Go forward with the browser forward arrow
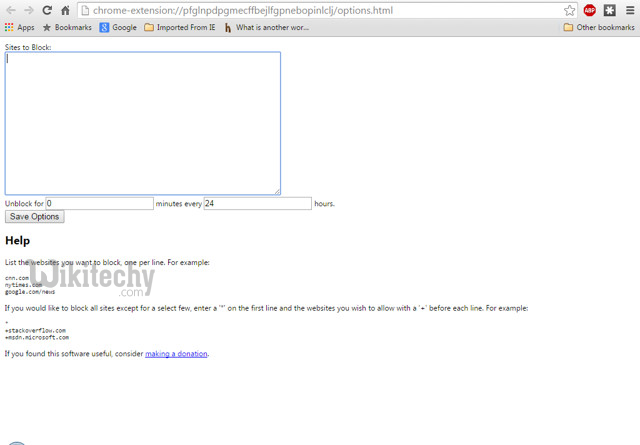Image resolution: width=640 pixels, height=445 pixels. 29,10
